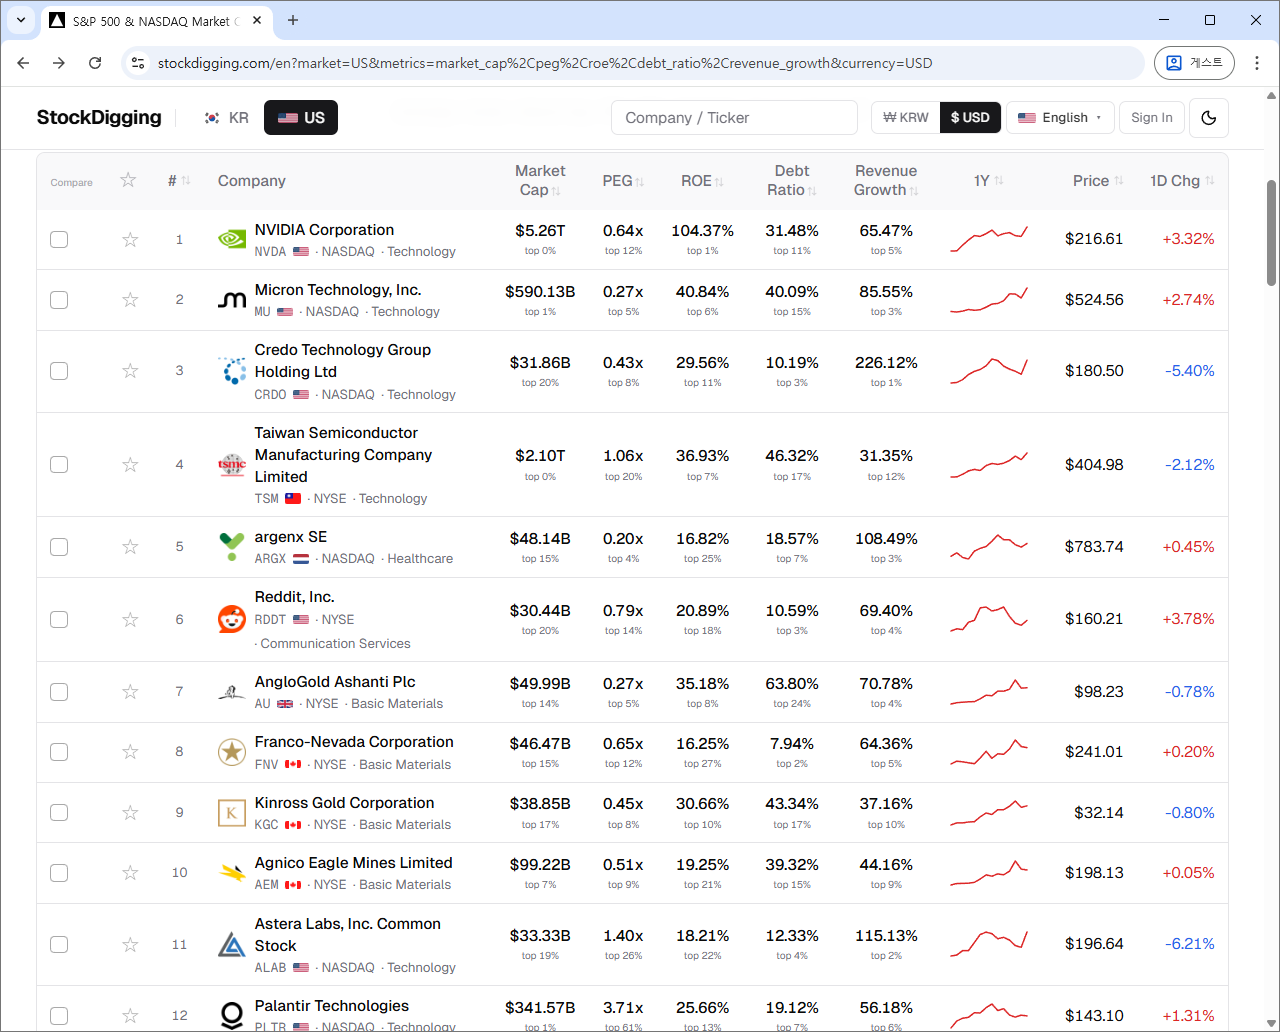Open Chrome menu three dots

[1257, 63]
